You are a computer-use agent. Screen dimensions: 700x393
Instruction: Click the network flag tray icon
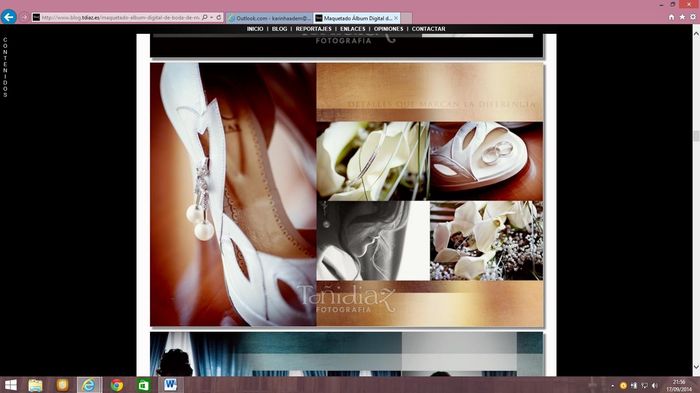pos(634,386)
